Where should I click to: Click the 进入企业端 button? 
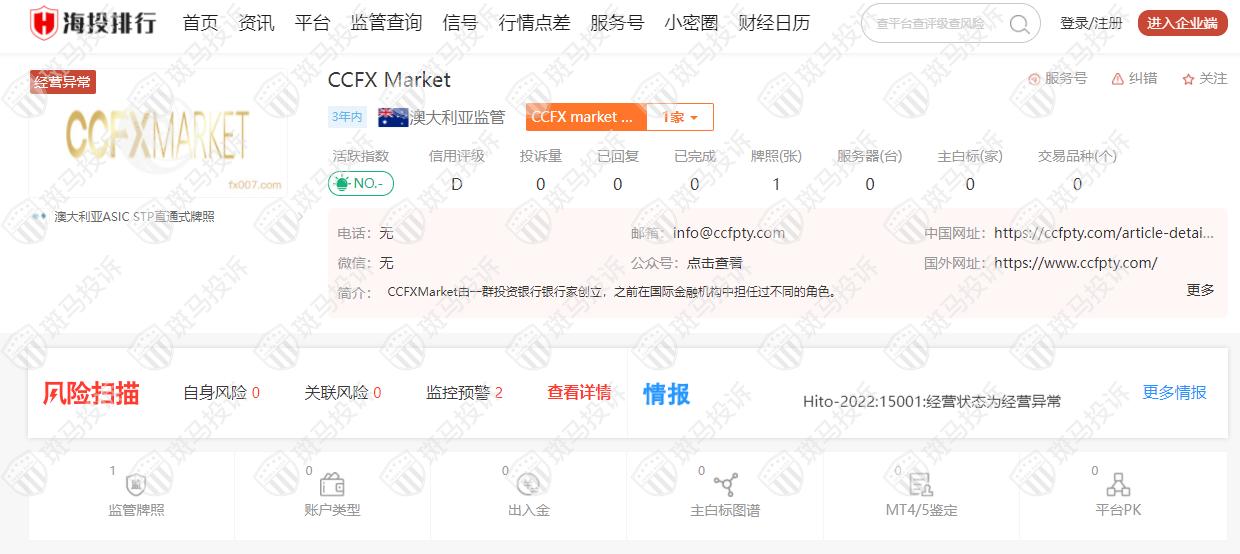coord(1183,23)
